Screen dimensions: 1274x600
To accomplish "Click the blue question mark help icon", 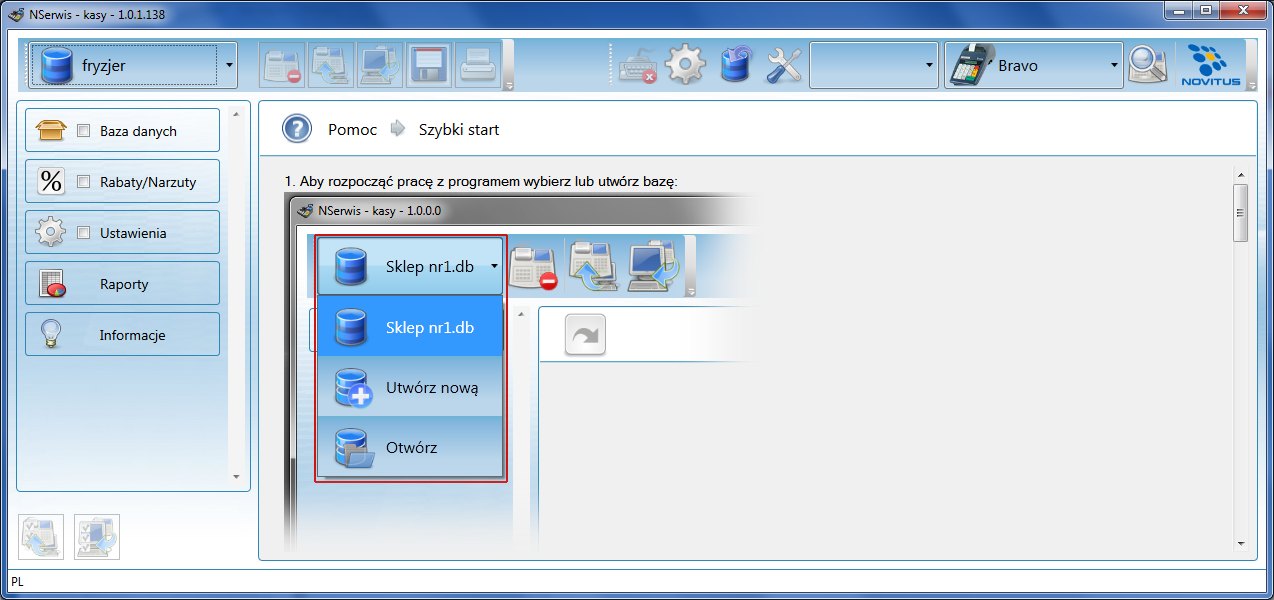I will click(x=297, y=129).
